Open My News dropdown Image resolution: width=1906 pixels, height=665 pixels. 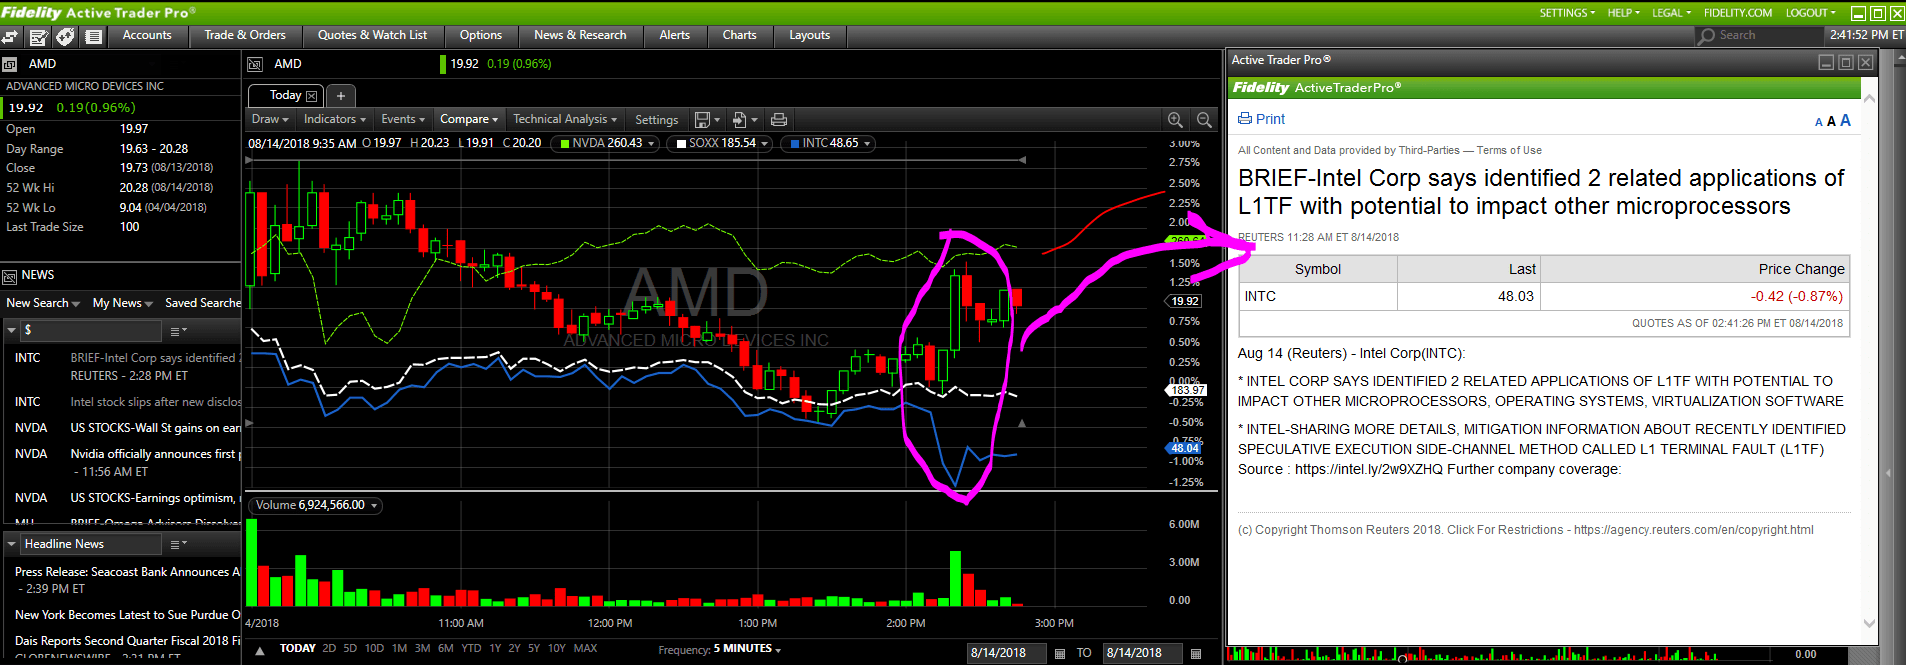coord(122,303)
